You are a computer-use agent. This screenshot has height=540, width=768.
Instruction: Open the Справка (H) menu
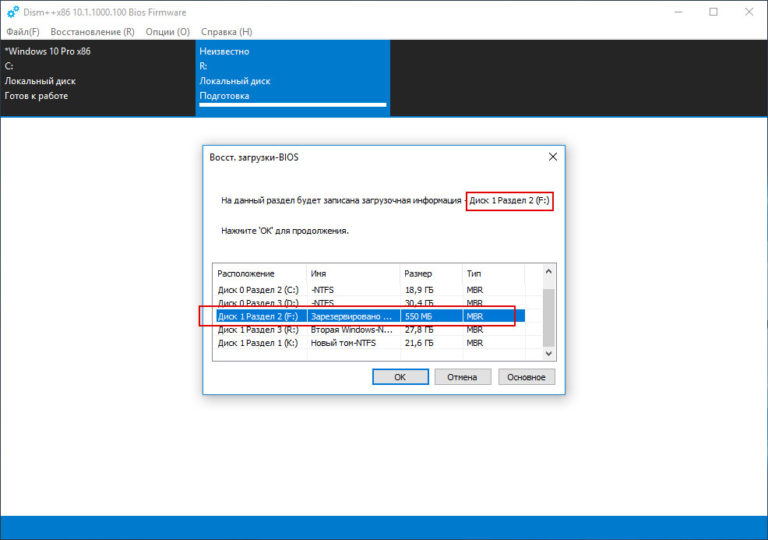226,32
